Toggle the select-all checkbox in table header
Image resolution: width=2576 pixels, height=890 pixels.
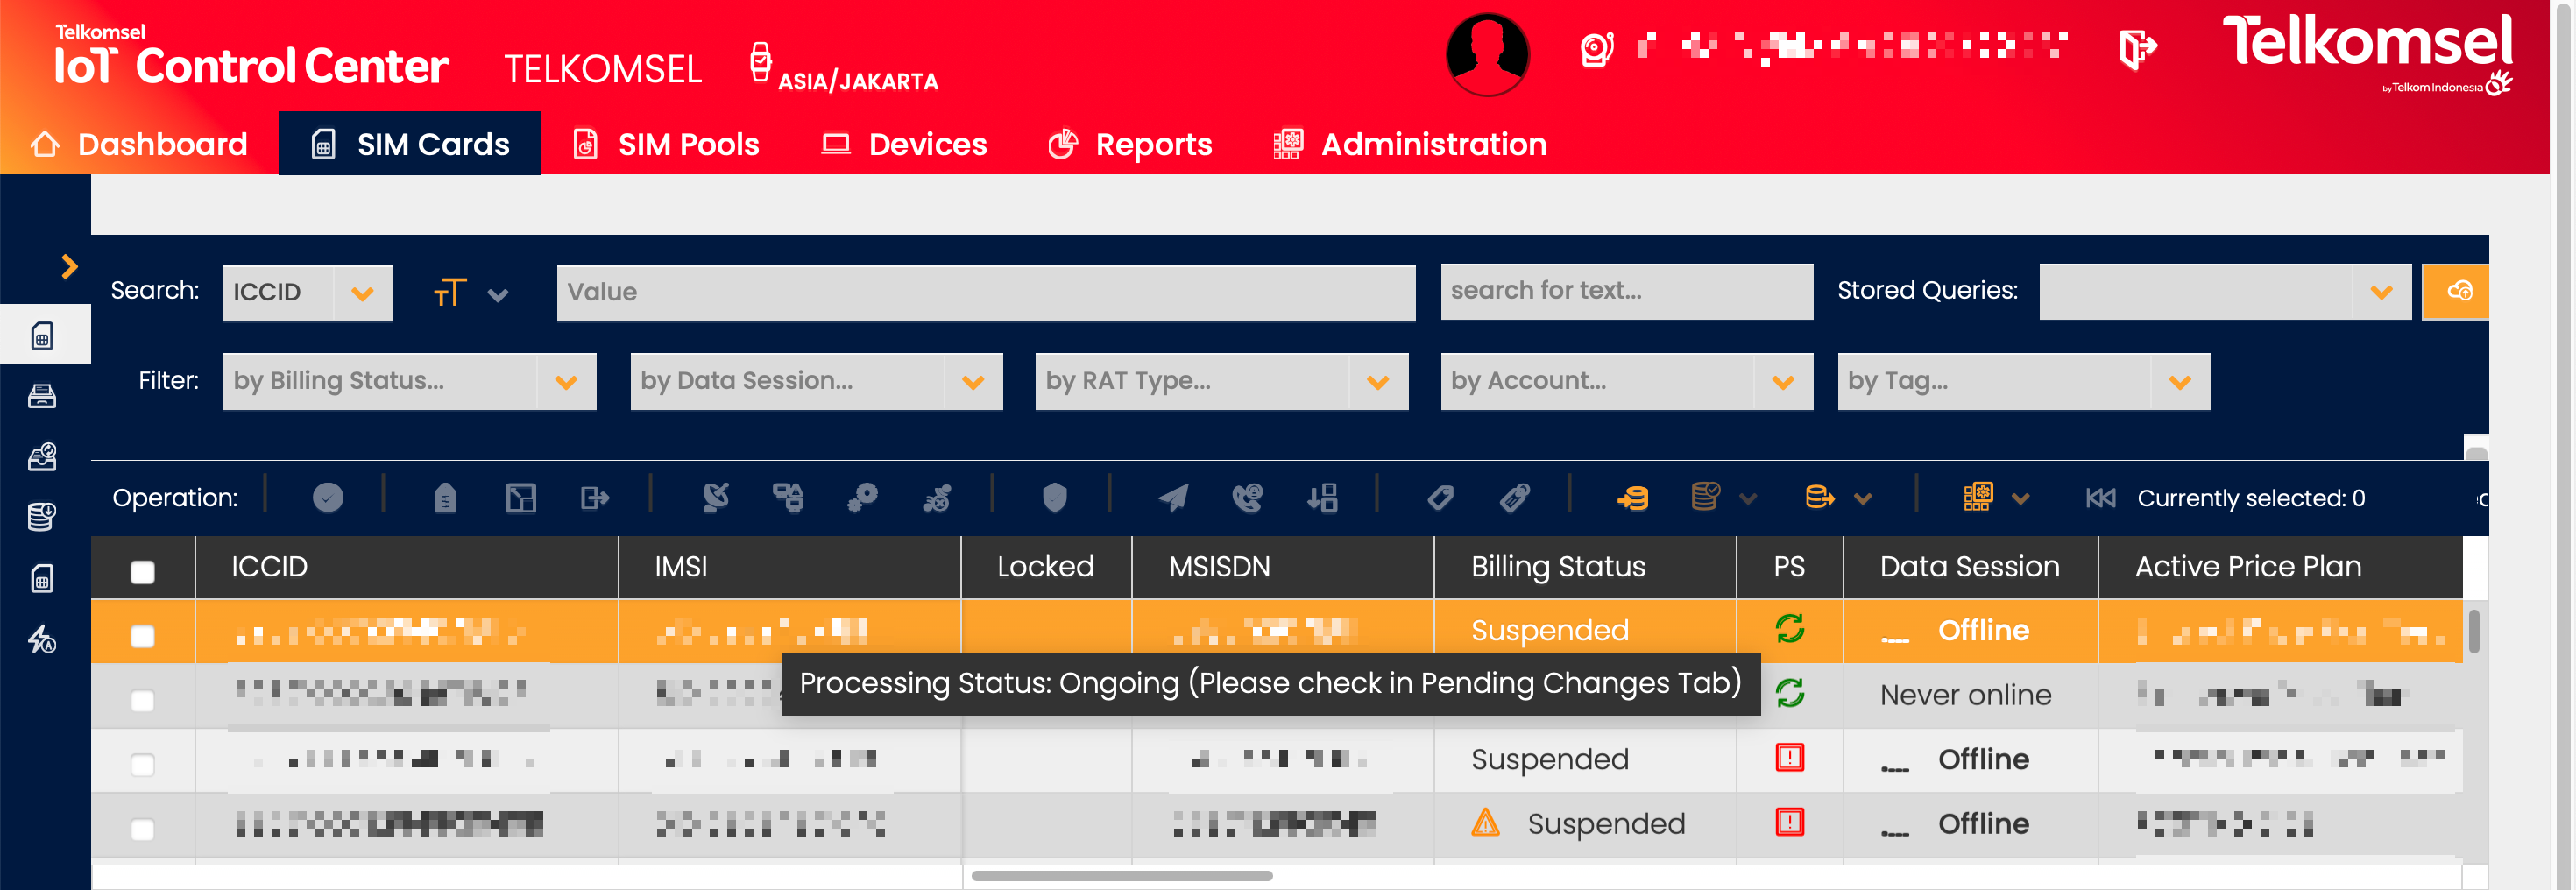143,571
